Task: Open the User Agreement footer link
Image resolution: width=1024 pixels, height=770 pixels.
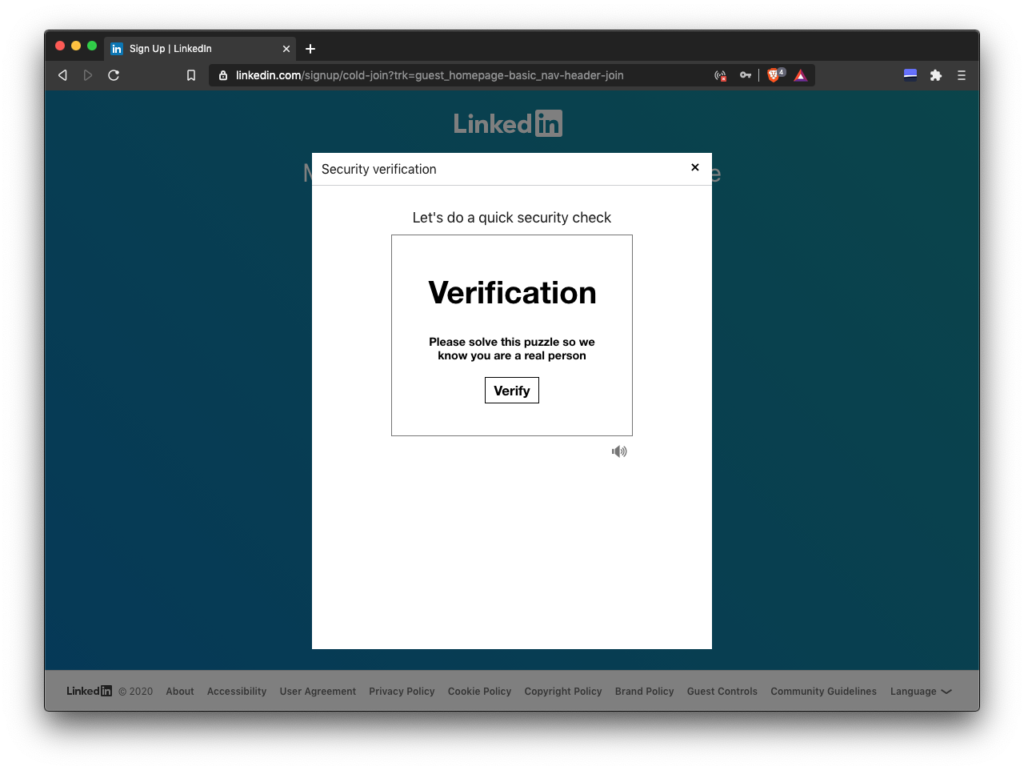Action: point(317,691)
